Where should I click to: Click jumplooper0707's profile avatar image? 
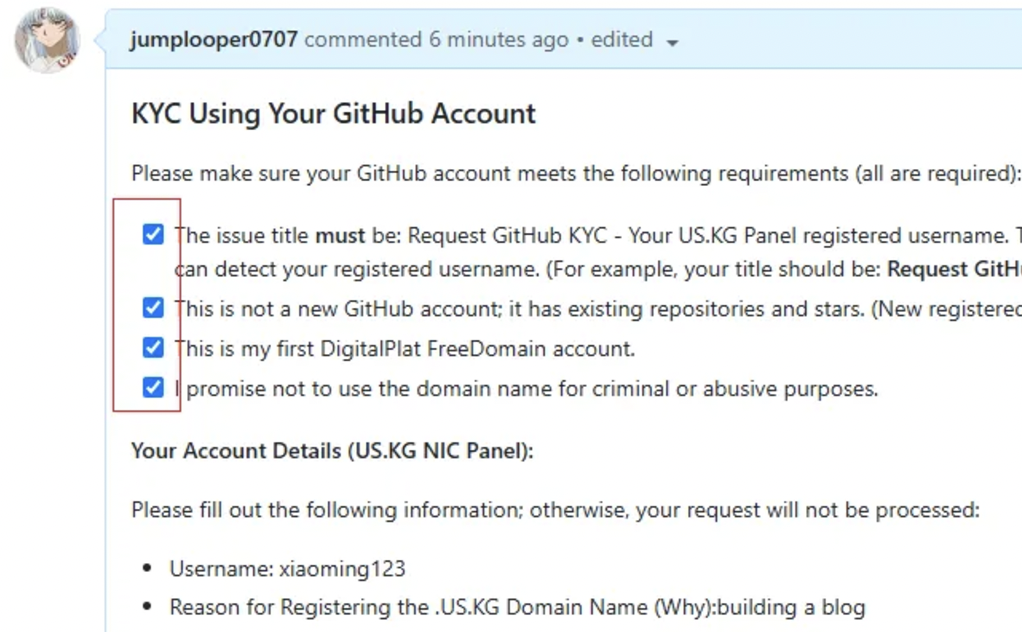pos(47,40)
